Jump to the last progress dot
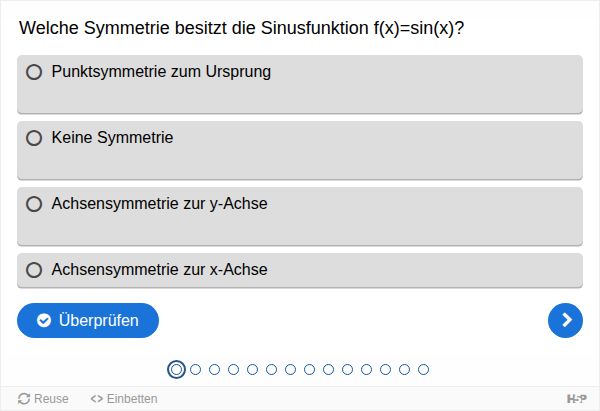Image resolution: width=600 pixels, height=411 pixels. click(424, 369)
